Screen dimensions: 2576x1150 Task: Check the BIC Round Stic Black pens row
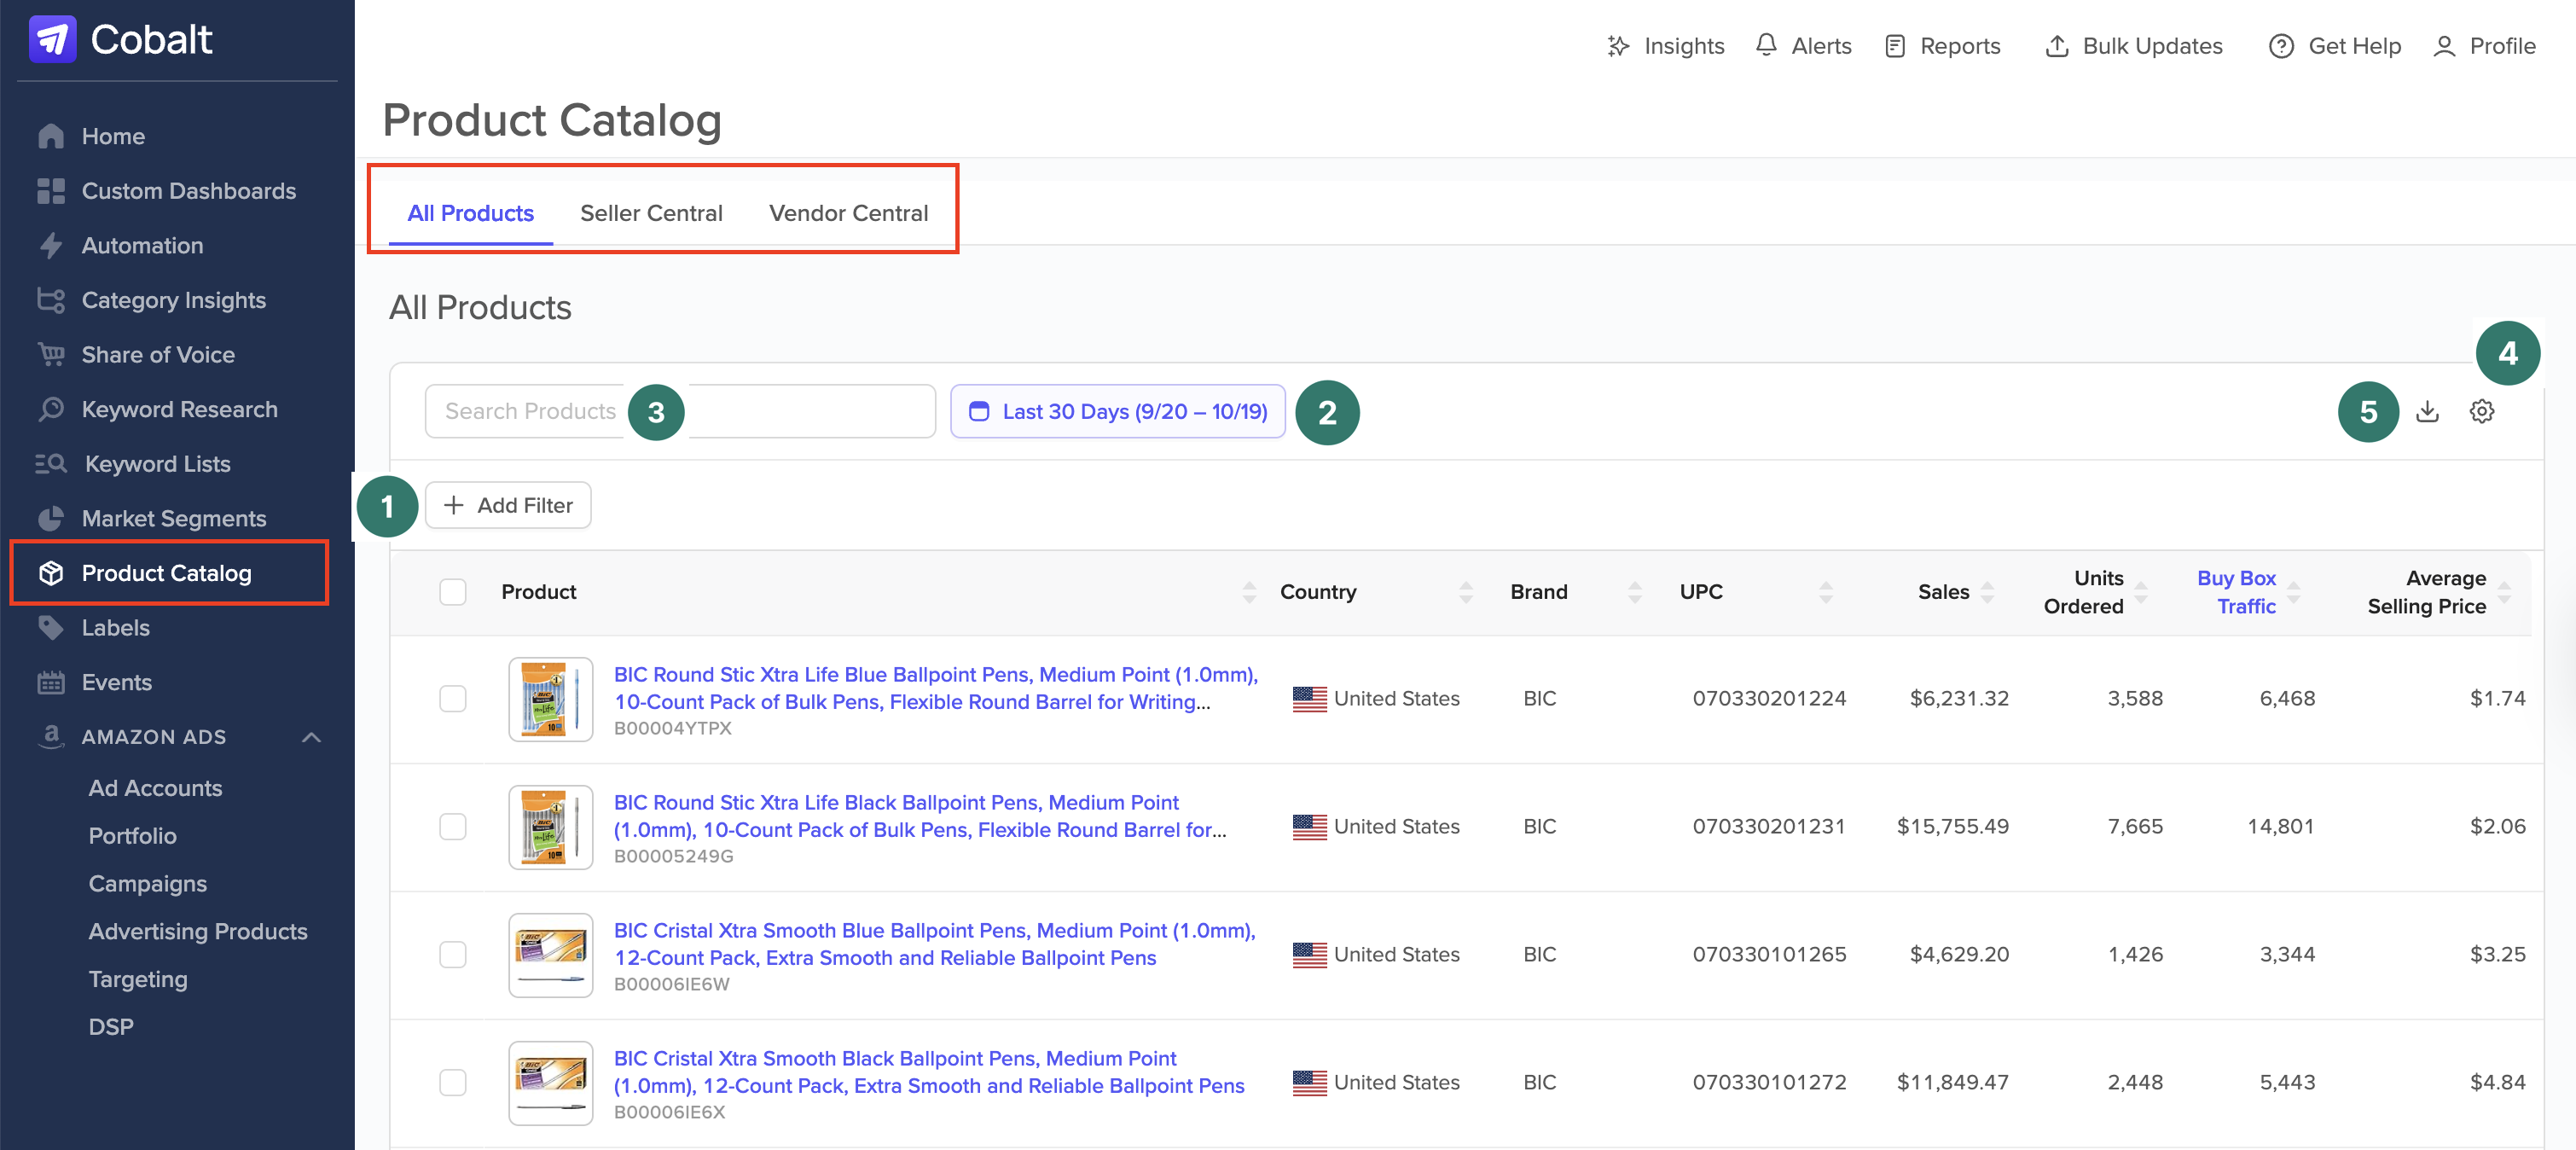click(x=453, y=826)
